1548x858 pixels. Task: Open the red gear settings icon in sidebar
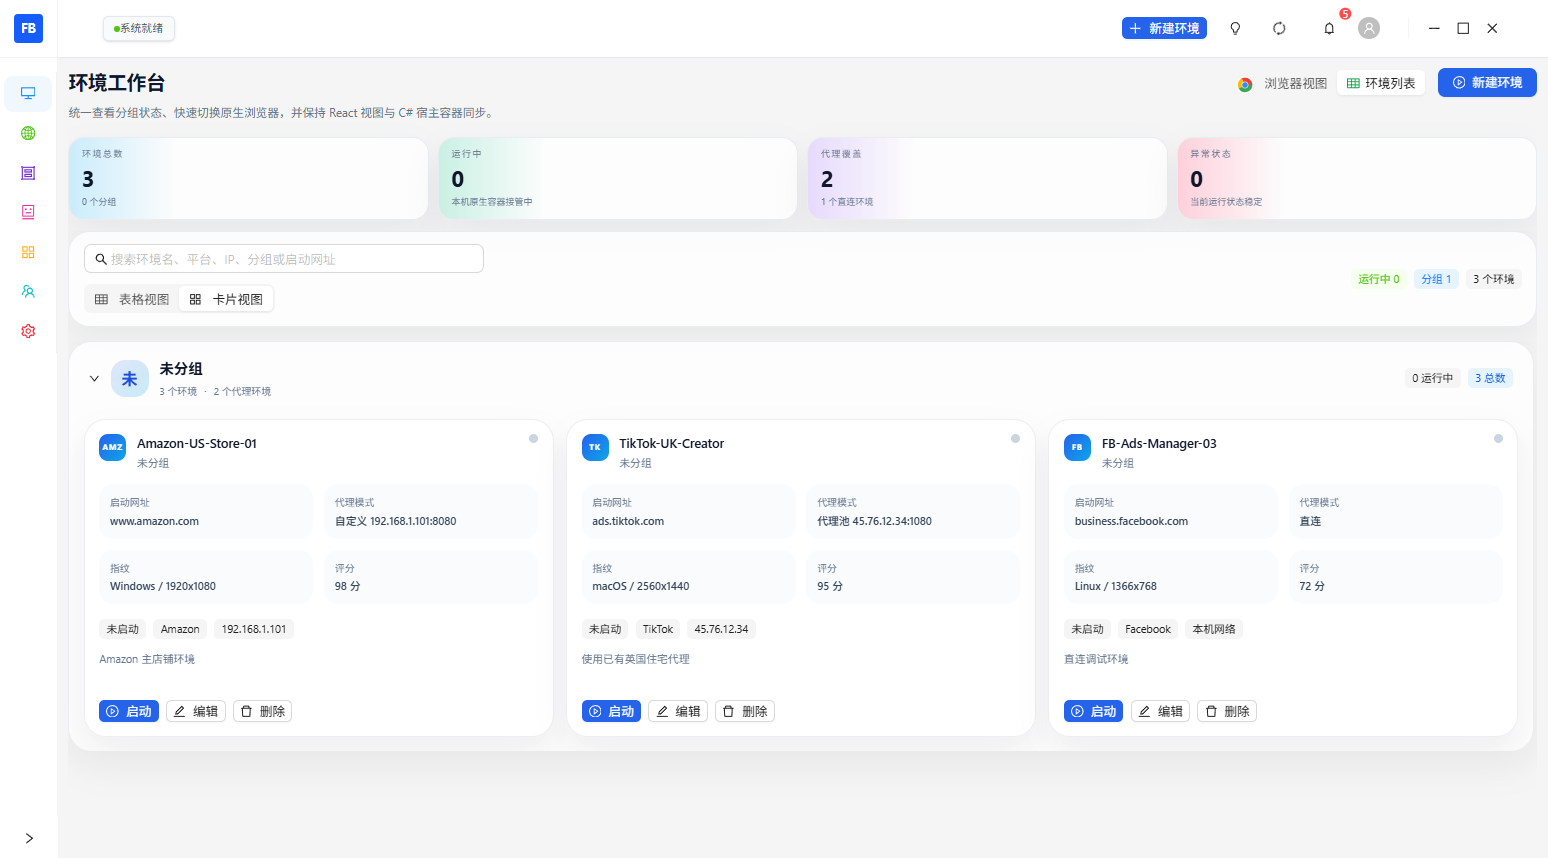tap(28, 331)
